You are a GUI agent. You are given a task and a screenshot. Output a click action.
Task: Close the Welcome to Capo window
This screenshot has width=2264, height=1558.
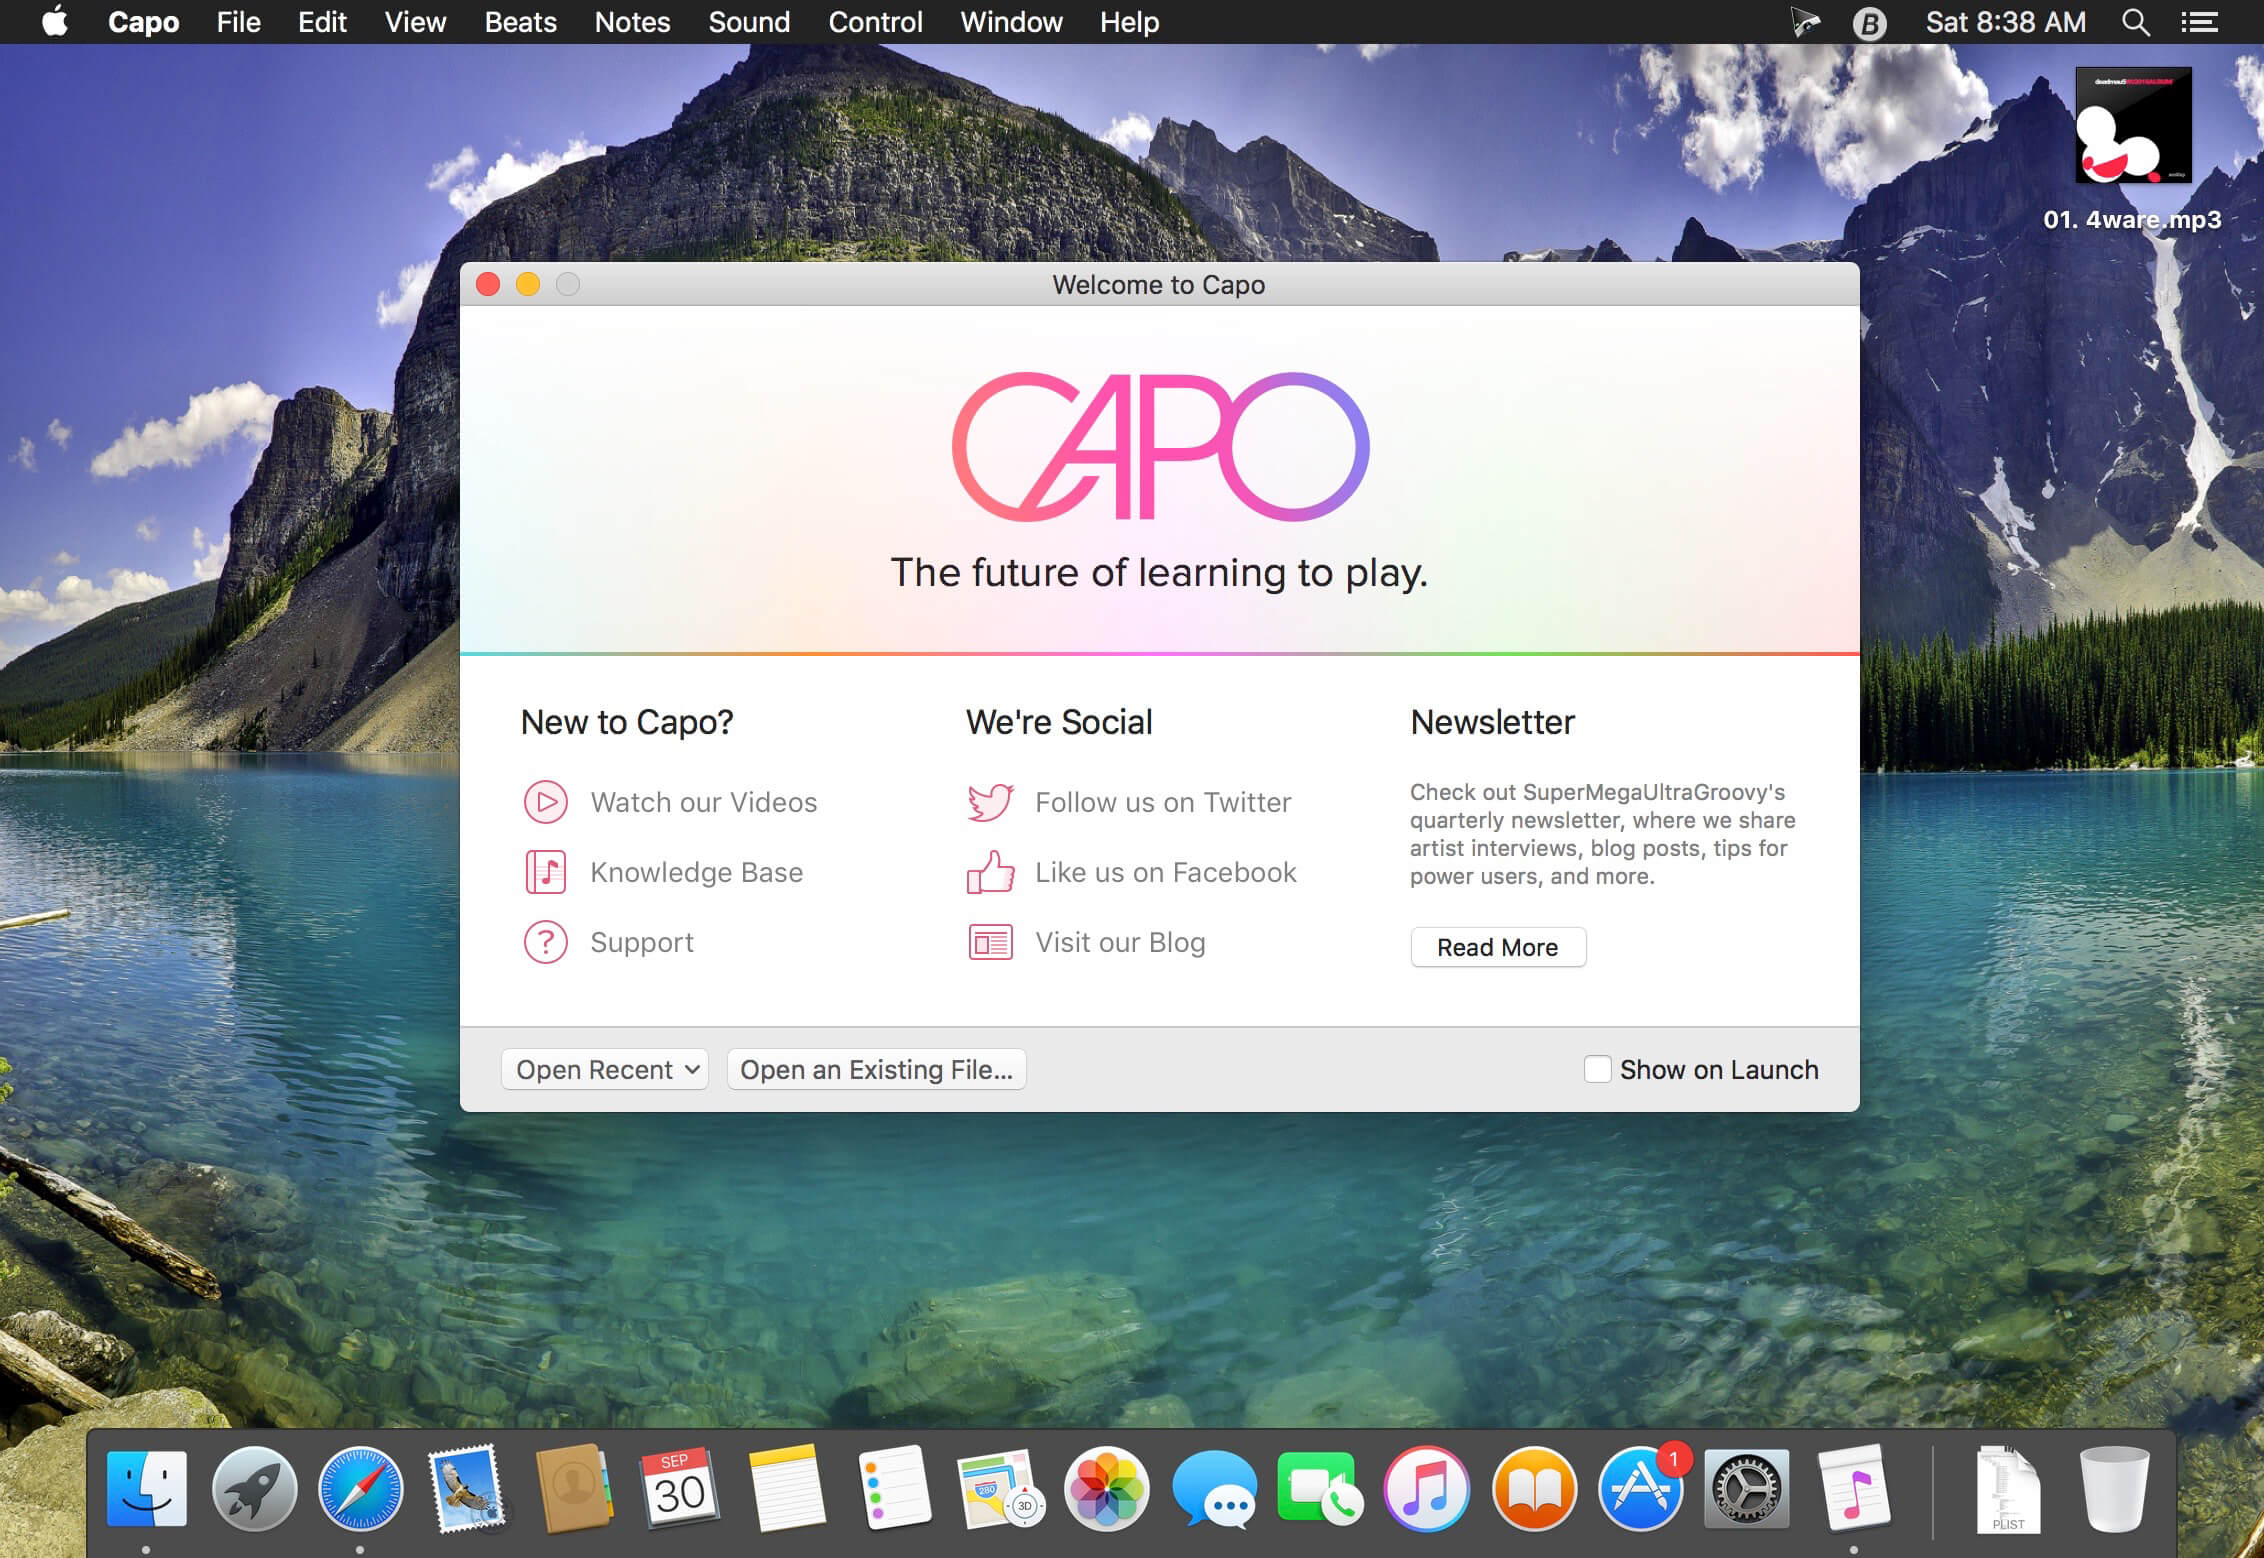coord(488,284)
